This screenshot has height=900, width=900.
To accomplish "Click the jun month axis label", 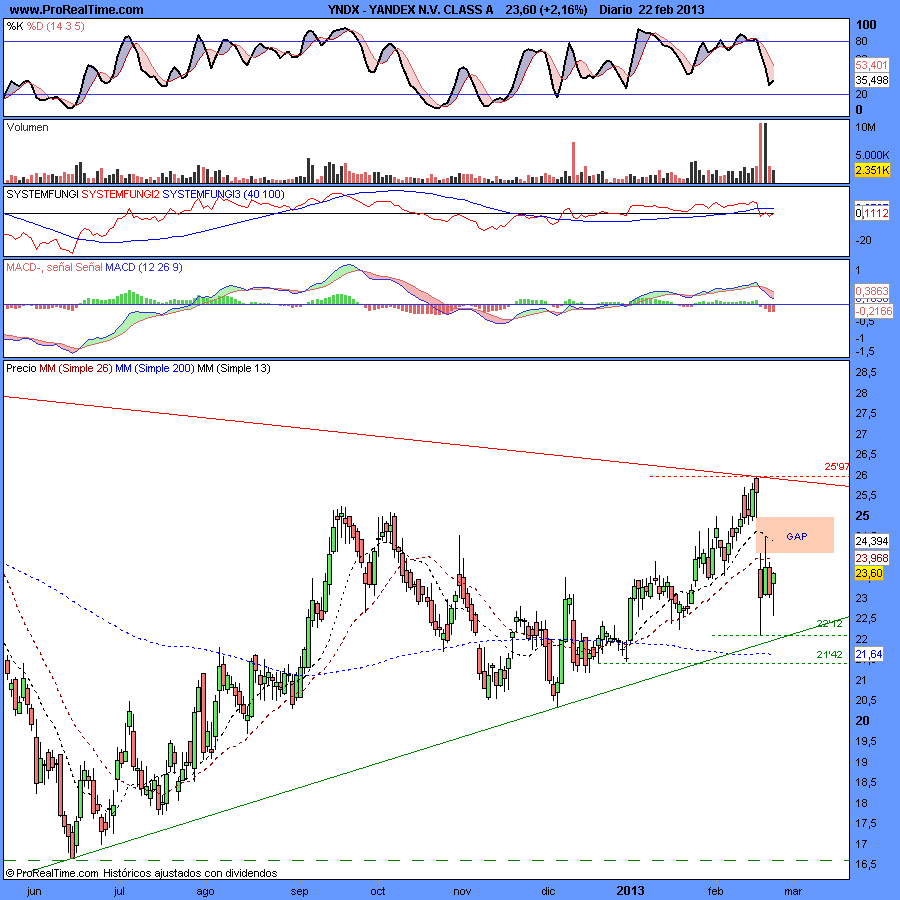I will 34,891.
